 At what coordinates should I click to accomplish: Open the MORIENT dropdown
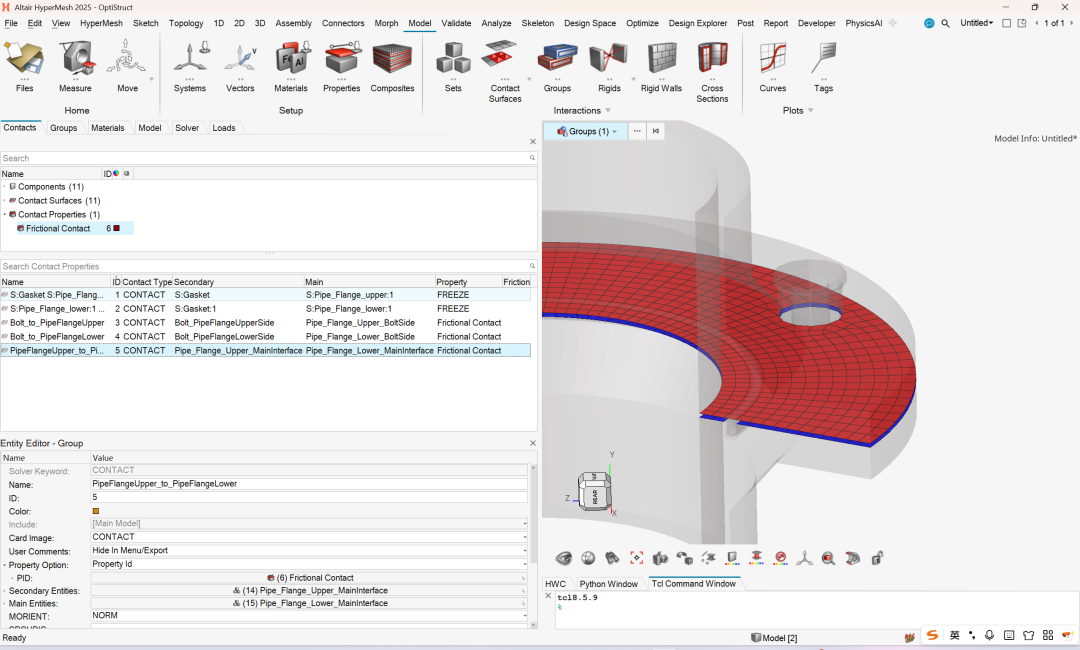click(x=525, y=616)
